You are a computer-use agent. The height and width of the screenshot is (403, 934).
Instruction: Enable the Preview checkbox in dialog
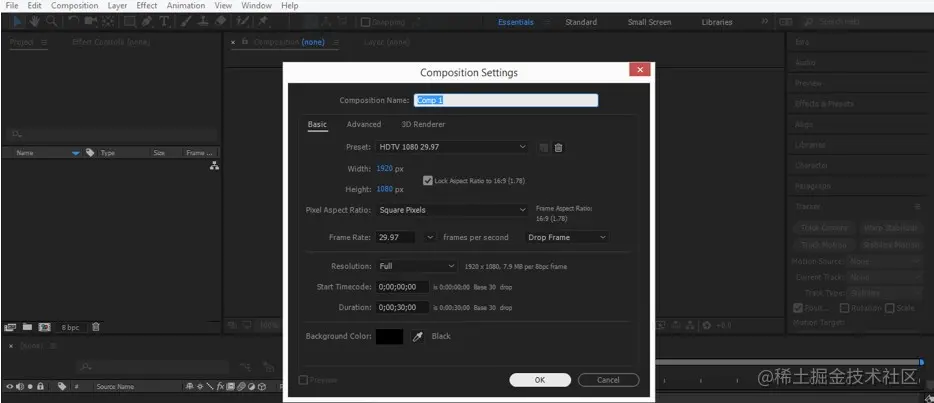tap(303, 380)
